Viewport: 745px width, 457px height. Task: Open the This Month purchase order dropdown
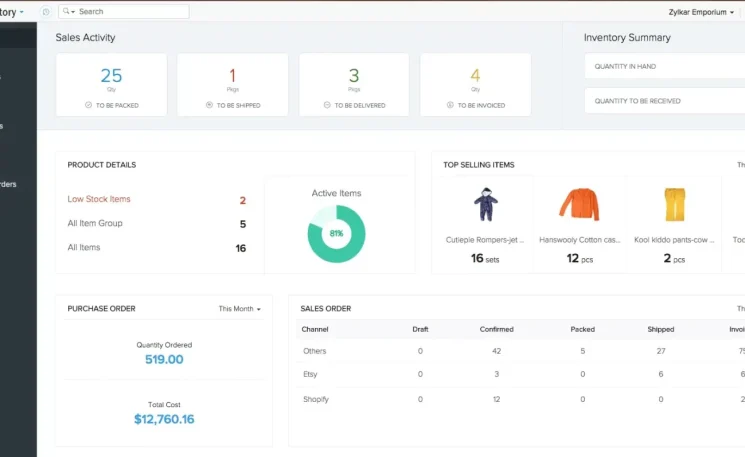[x=239, y=309]
